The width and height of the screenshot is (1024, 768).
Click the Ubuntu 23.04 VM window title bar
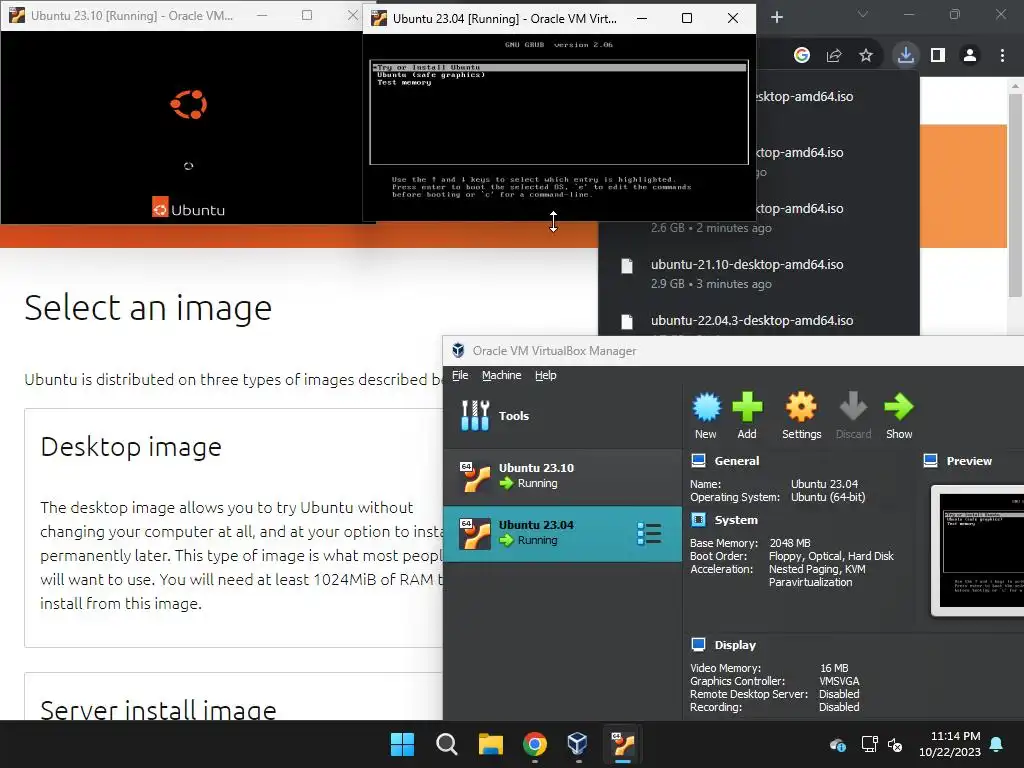point(504,18)
